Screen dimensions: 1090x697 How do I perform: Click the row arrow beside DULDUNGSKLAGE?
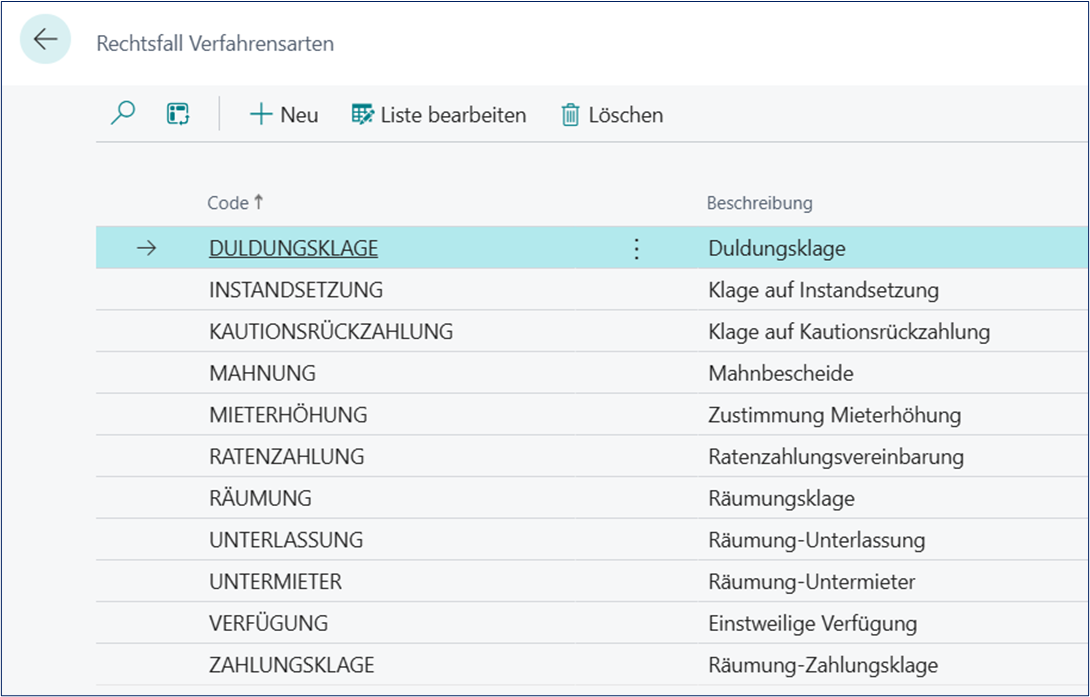point(147,248)
